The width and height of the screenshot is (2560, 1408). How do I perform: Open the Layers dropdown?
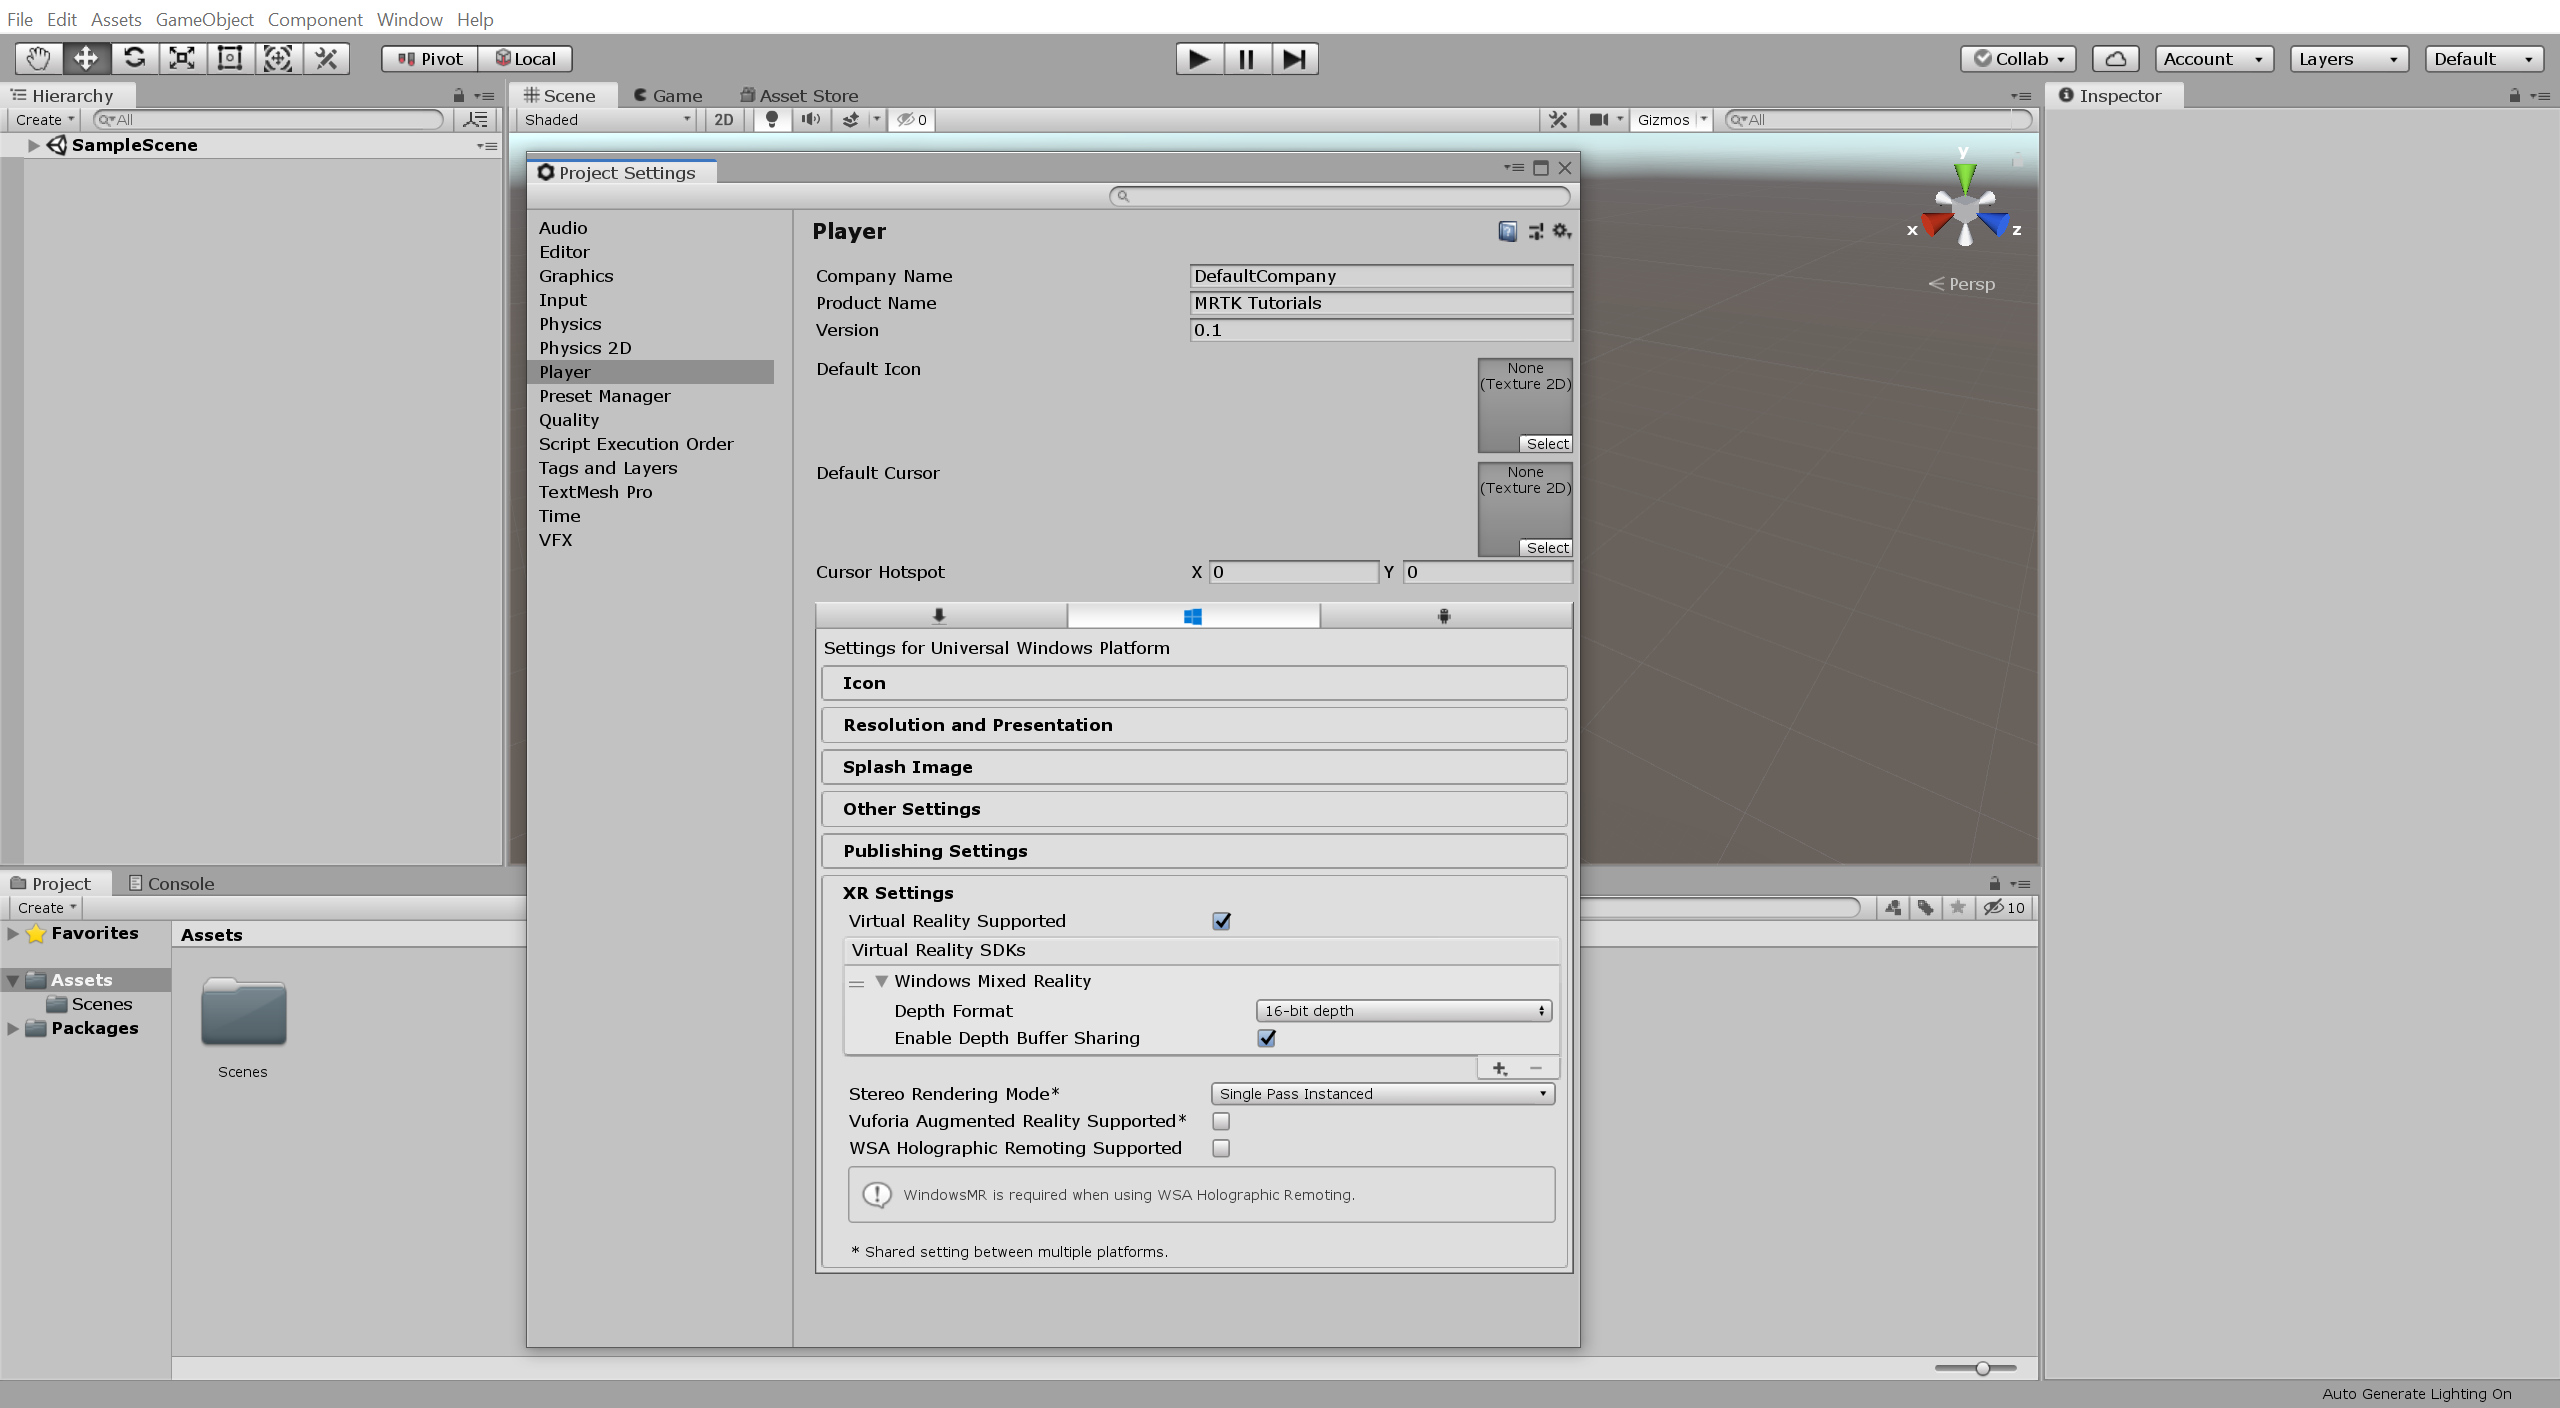[2349, 59]
